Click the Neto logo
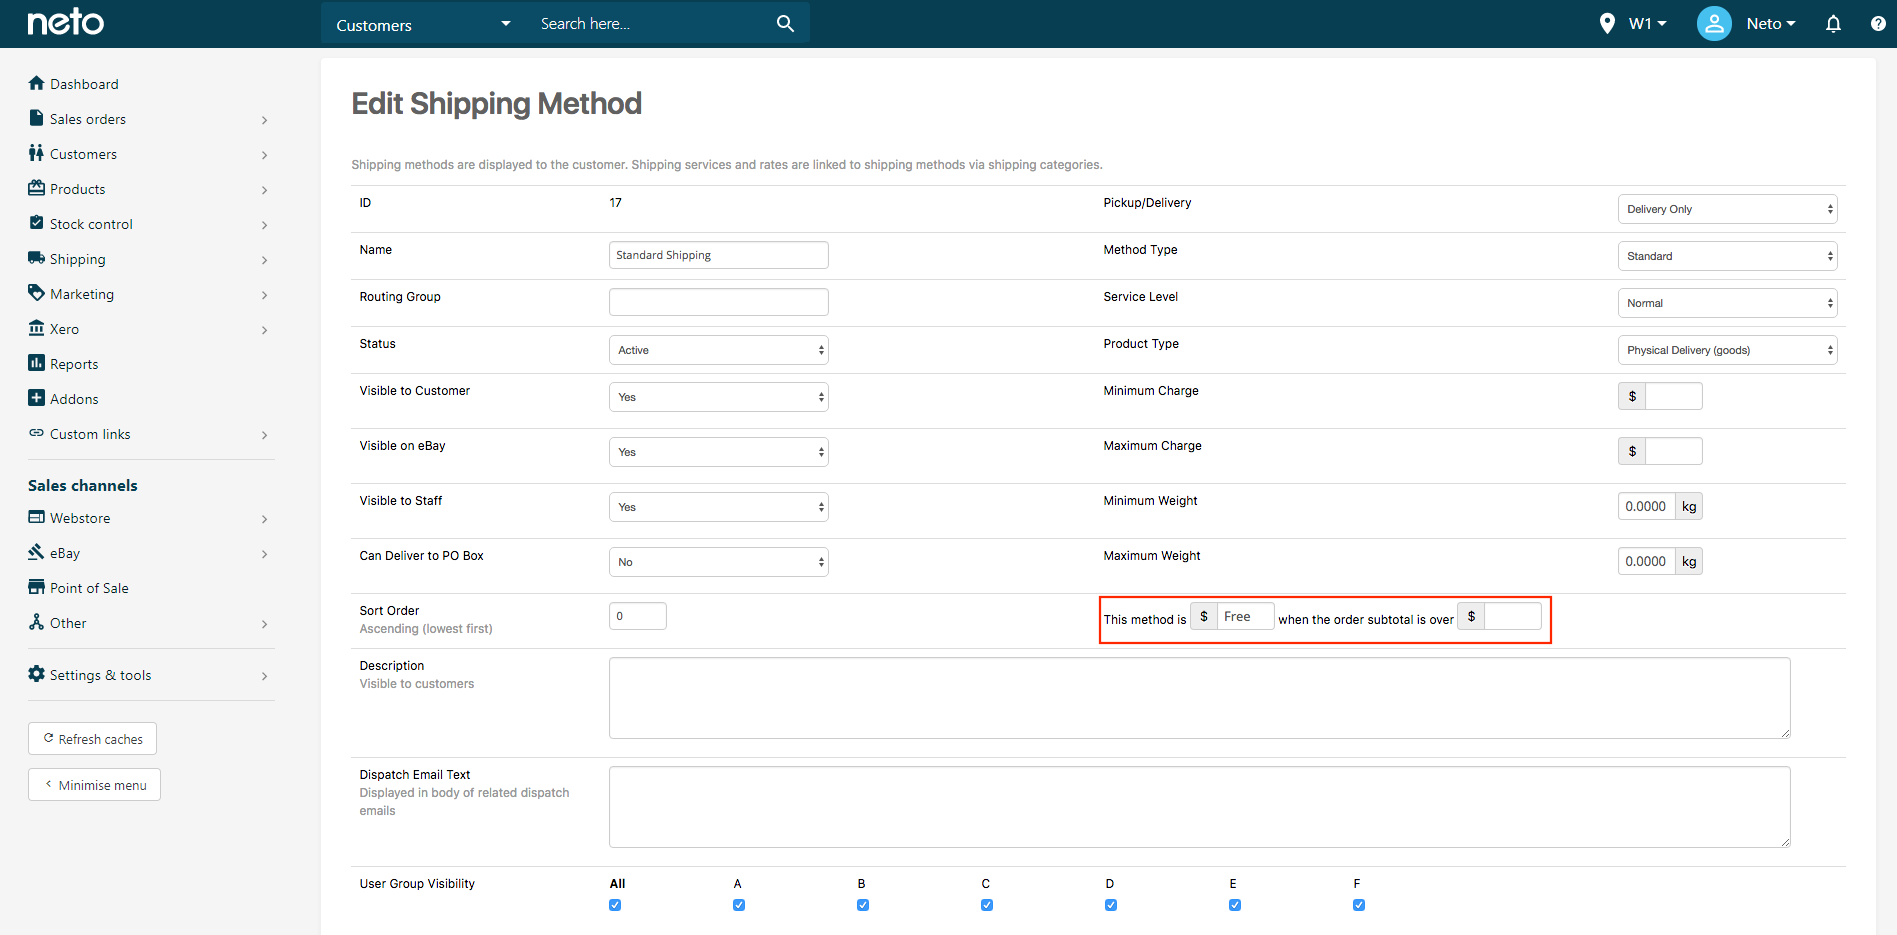The width and height of the screenshot is (1897, 935). pyautogui.click(x=65, y=22)
